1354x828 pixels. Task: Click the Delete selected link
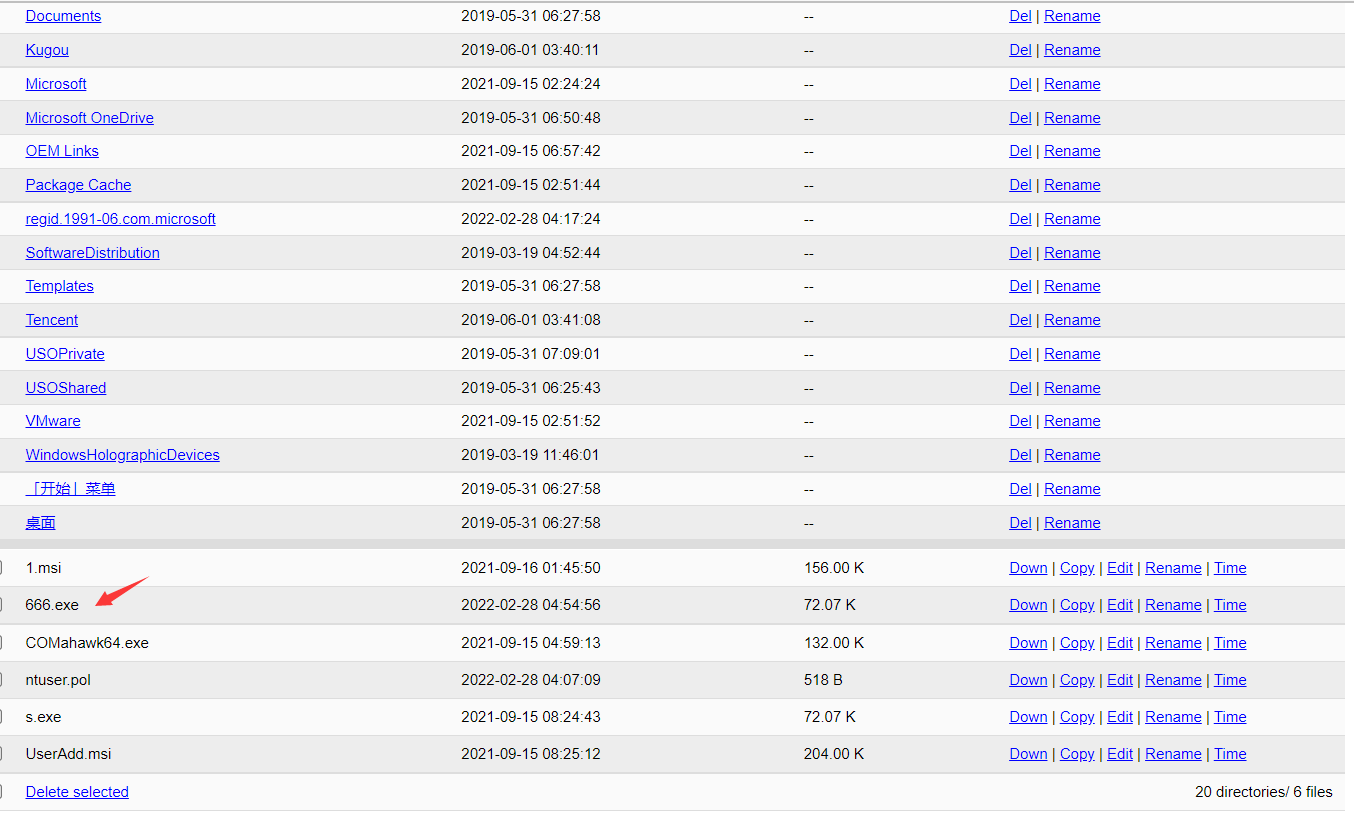pyautogui.click(x=77, y=792)
